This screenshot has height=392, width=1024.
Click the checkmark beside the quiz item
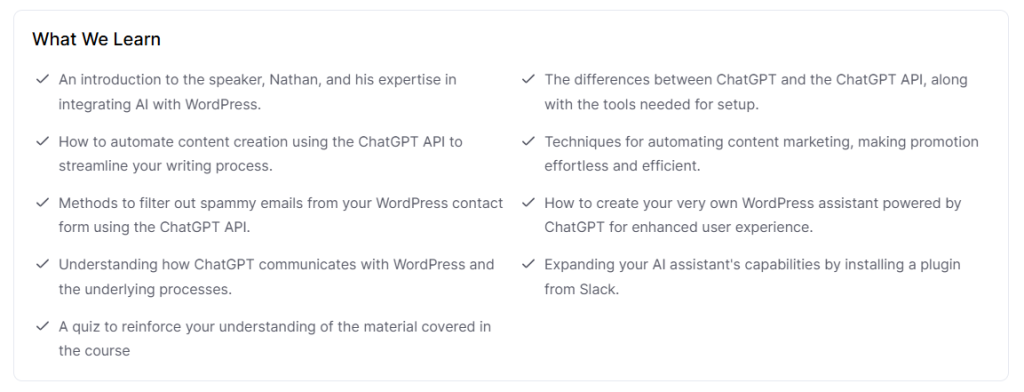coord(42,326)
